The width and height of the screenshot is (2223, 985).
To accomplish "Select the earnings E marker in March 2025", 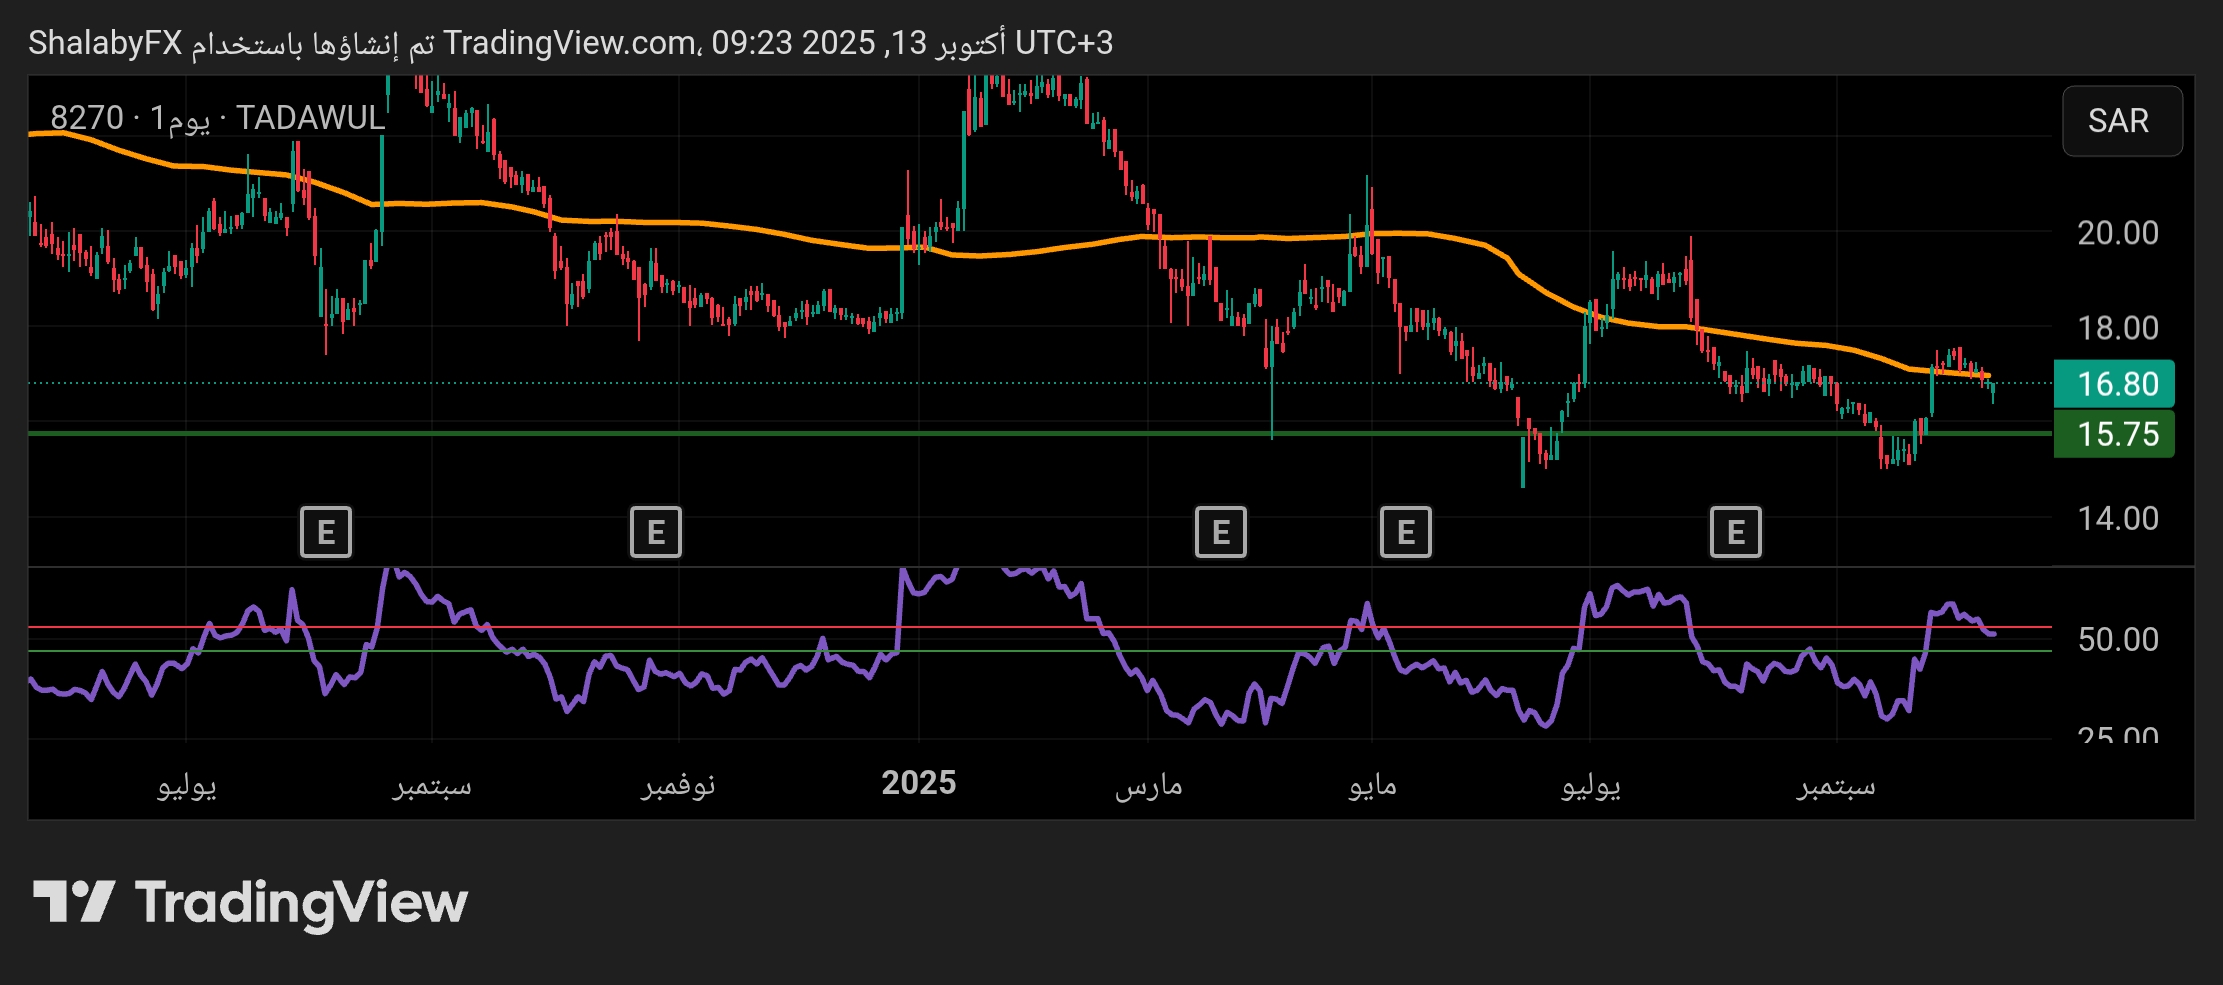I will pyautogui.click(x=1220, y=532).
